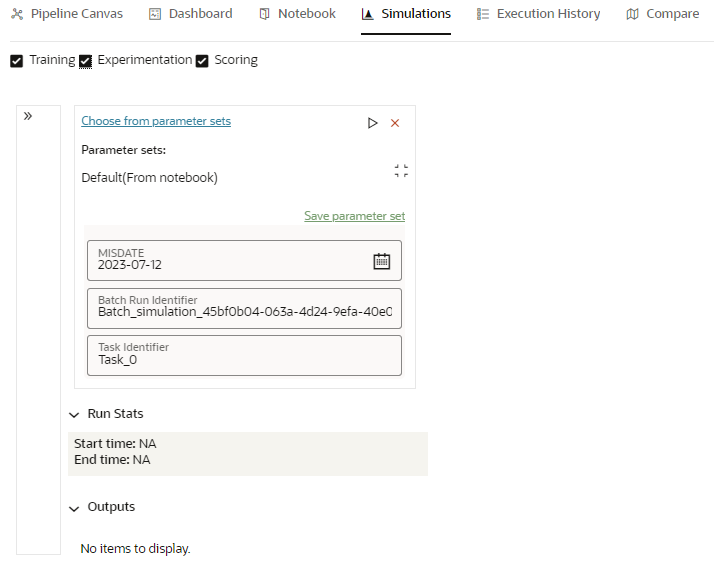Screen dimensions: 714x572
Task: Collapse the Outputs section
Action: (74, 508)
